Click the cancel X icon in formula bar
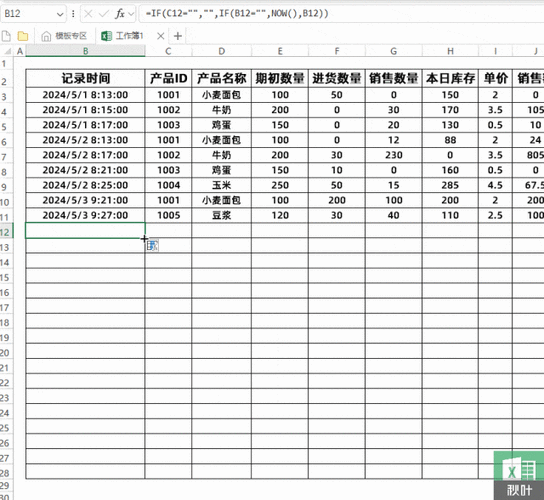This screenshot has height=500, width=544. click(88, 14)
